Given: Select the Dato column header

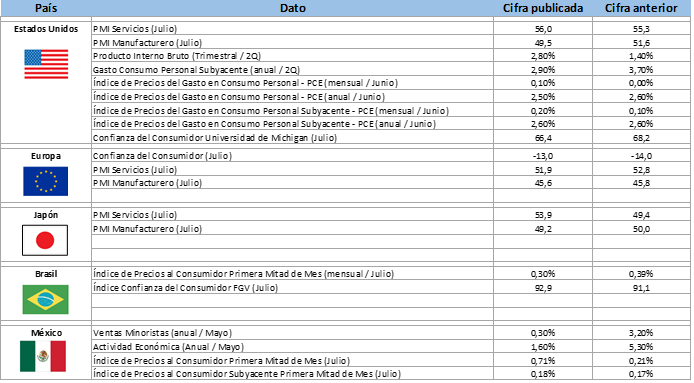Looking at the screenshot, I should tap(293, 8).
